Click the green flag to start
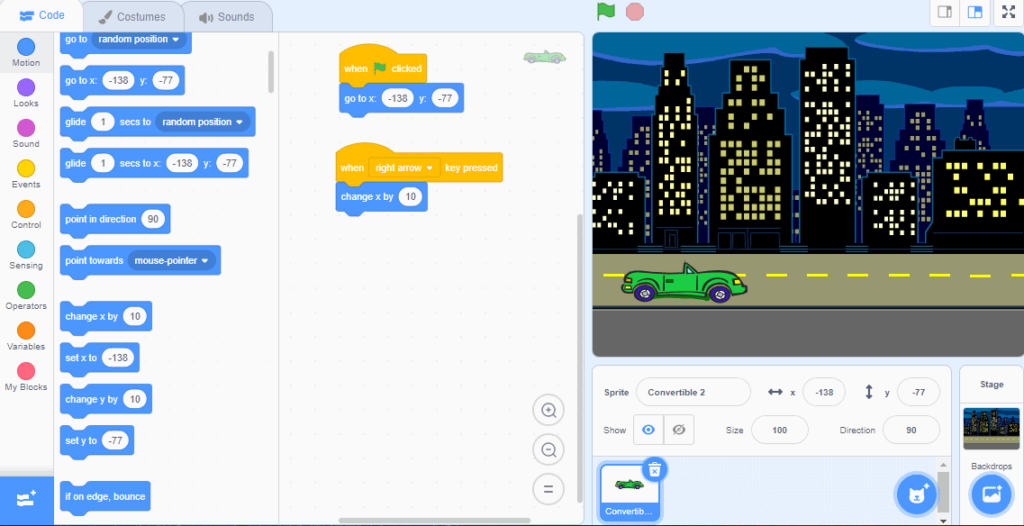This screenshot has width=1024, height=526. 605,12
